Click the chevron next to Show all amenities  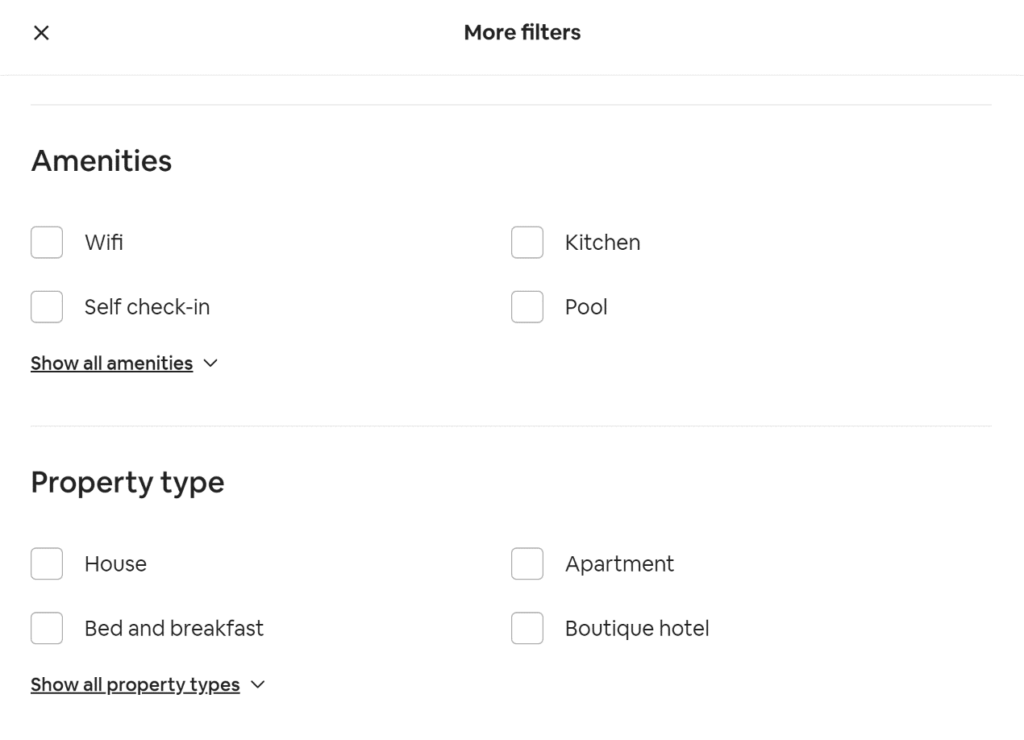point(211,363)
